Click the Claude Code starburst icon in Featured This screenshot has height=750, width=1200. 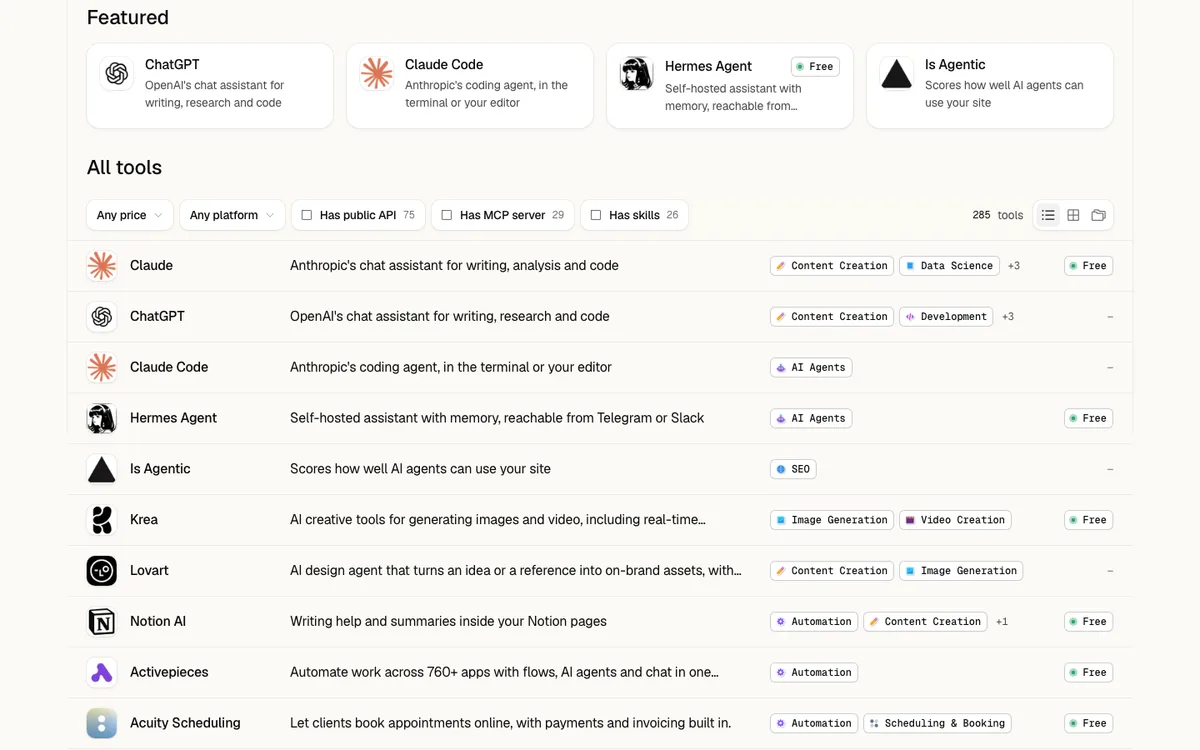377,74
